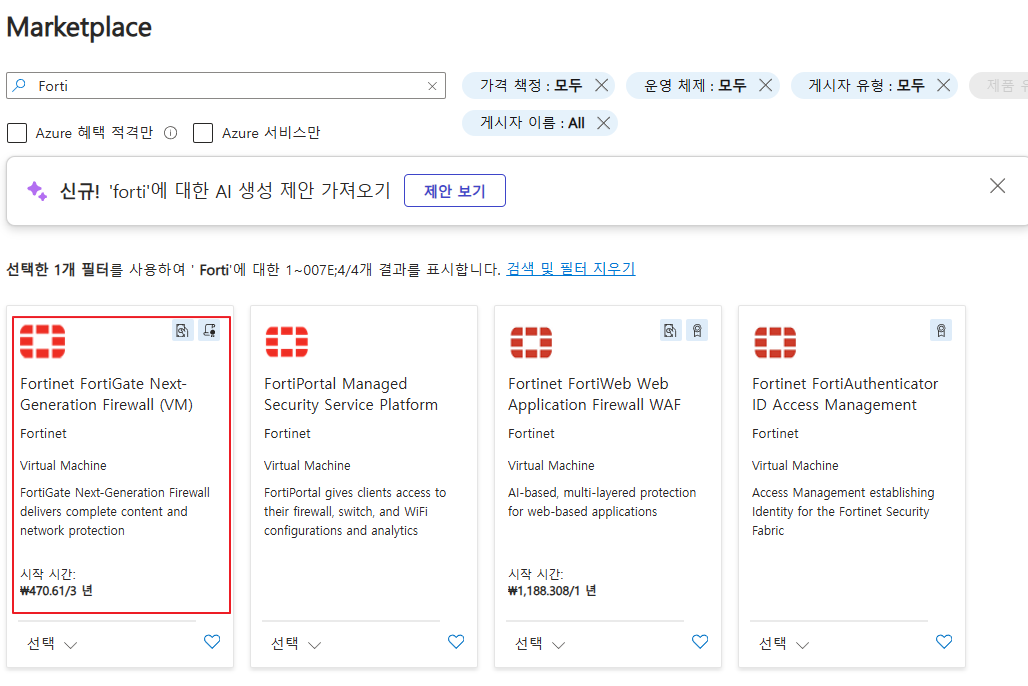
Task: Click the search magnifier icon
Action: [x=20, y=85]
